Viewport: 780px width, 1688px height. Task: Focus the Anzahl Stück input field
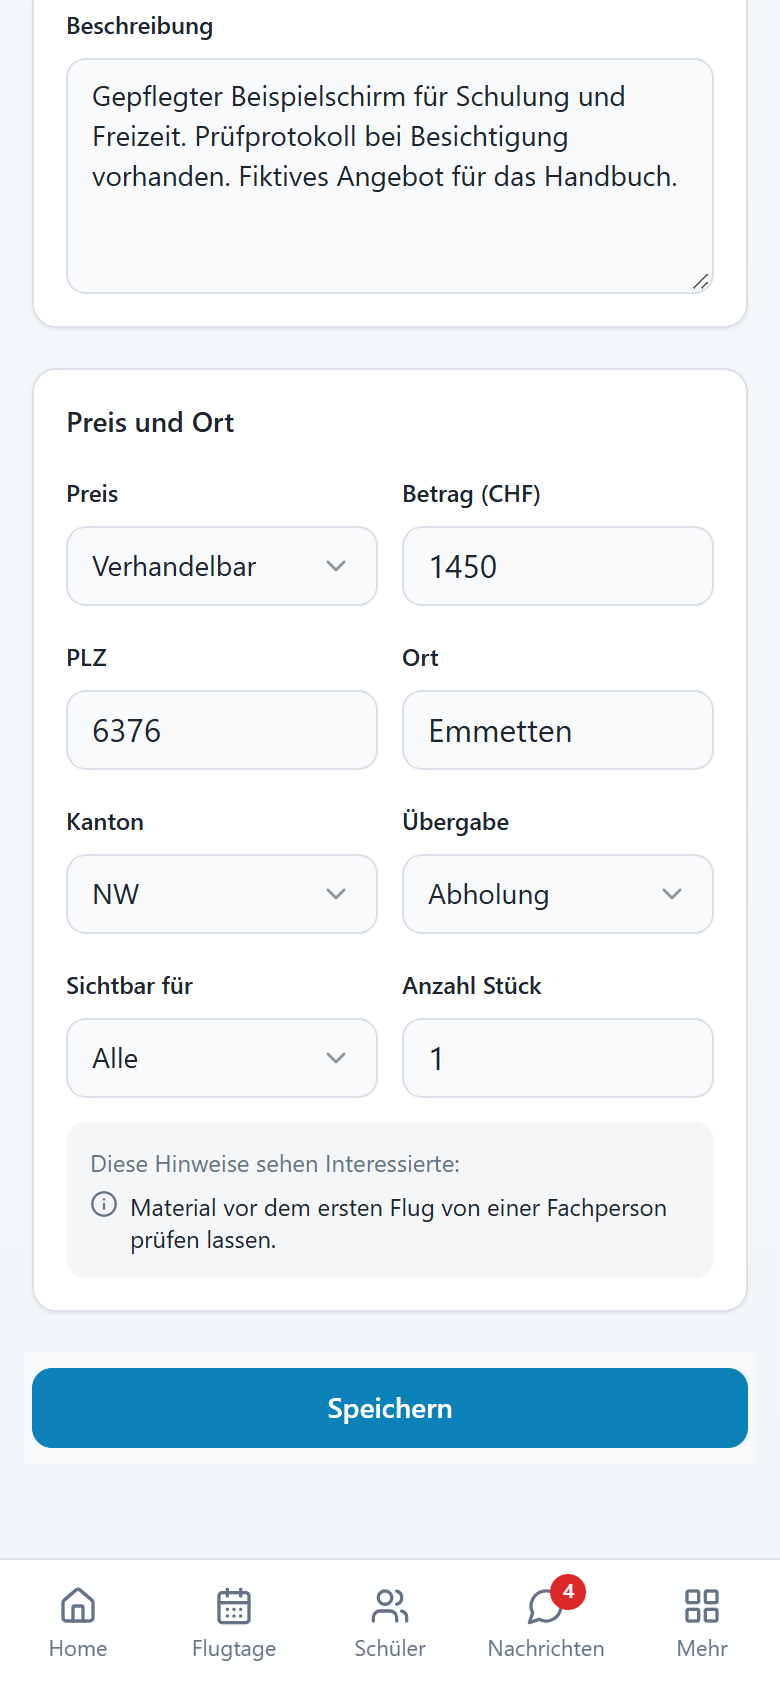pos(558,1058)
